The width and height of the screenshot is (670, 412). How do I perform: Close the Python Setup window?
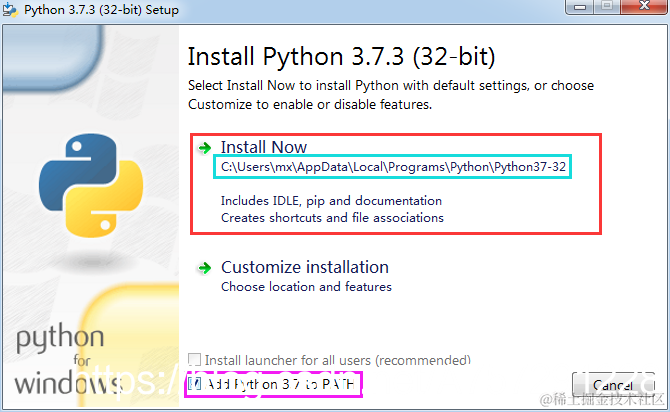click(644, 7)
